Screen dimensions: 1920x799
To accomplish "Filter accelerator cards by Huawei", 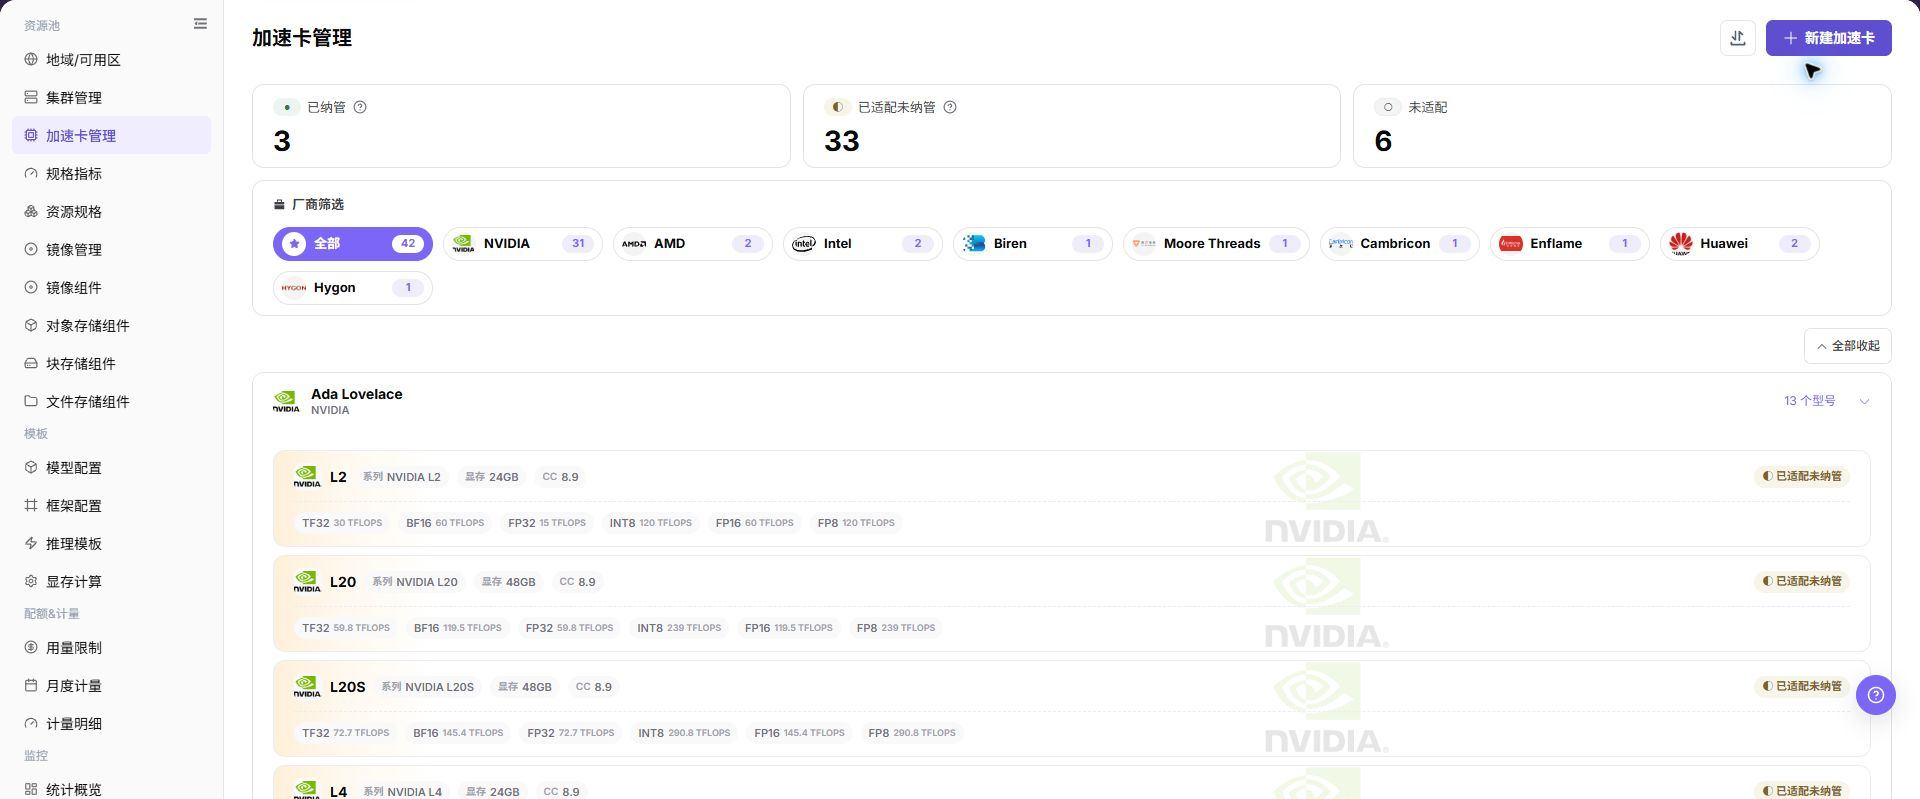I will click(1740, 244).
